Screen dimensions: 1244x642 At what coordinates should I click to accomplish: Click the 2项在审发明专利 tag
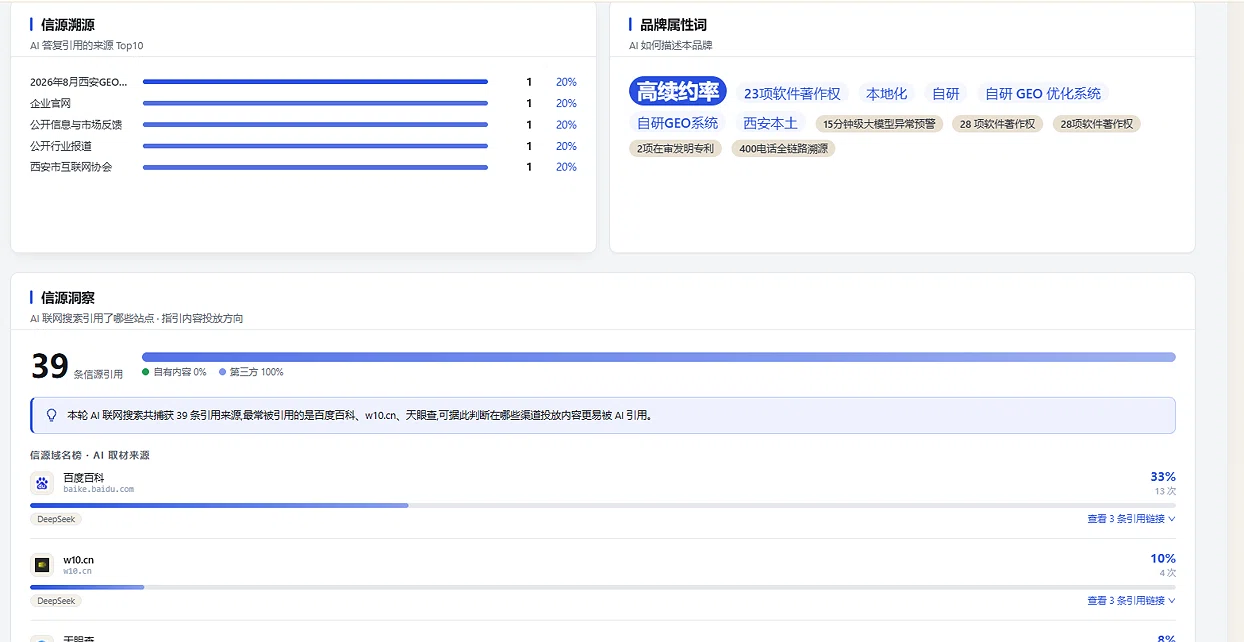click(675, 149)
